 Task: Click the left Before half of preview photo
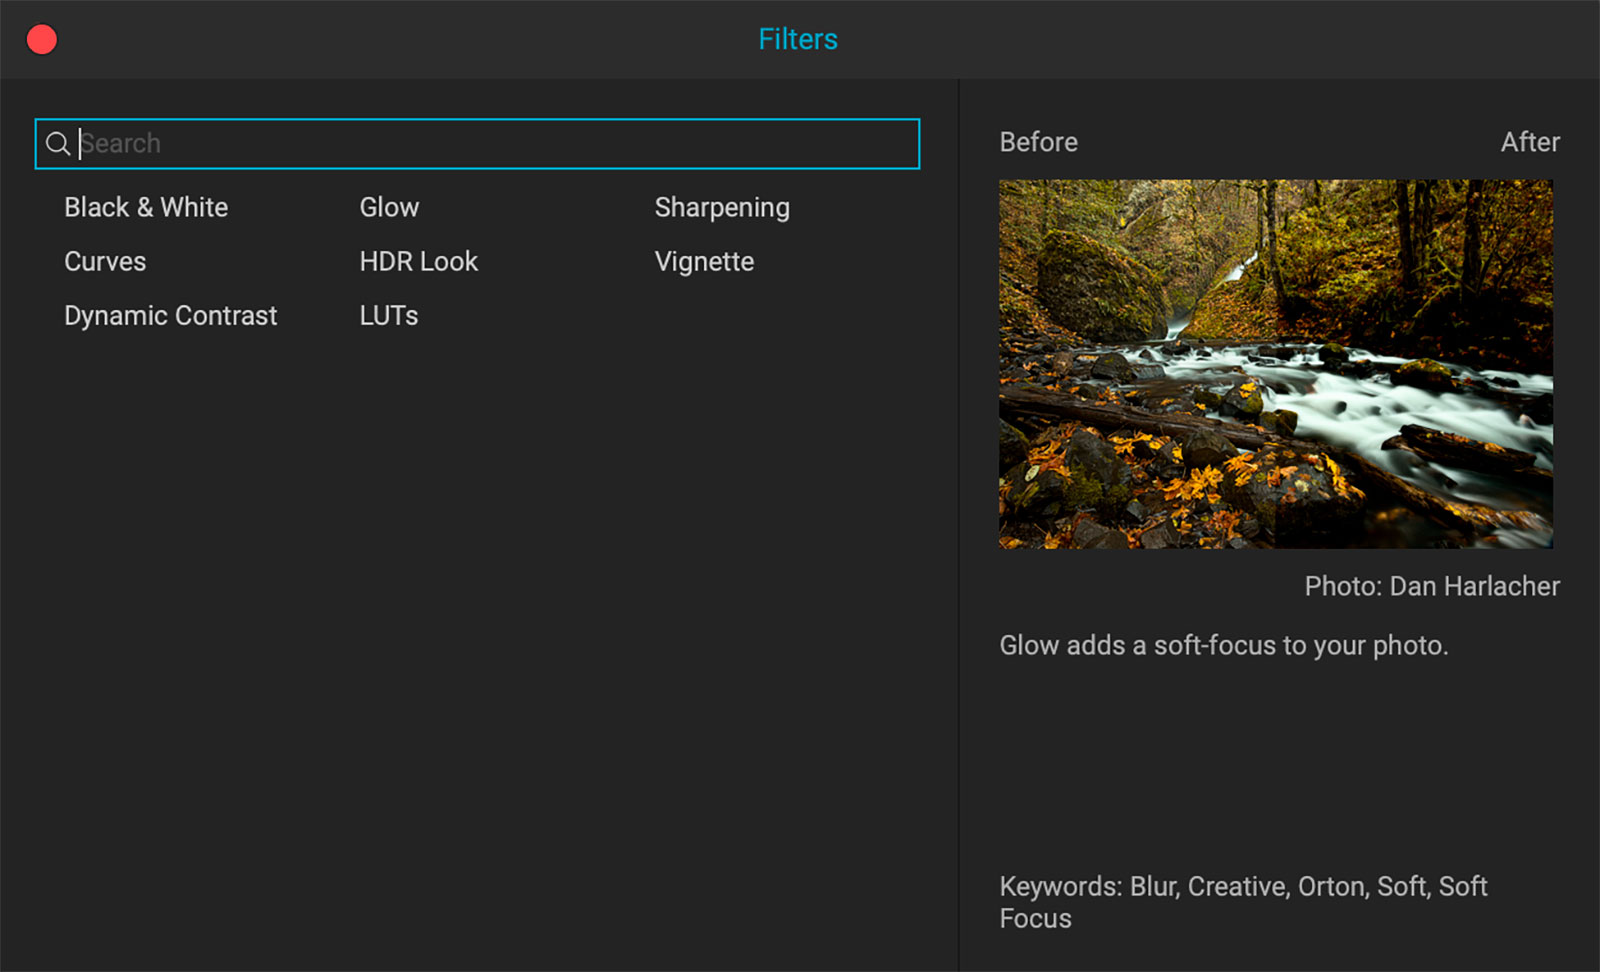(x=1137, y=364)
